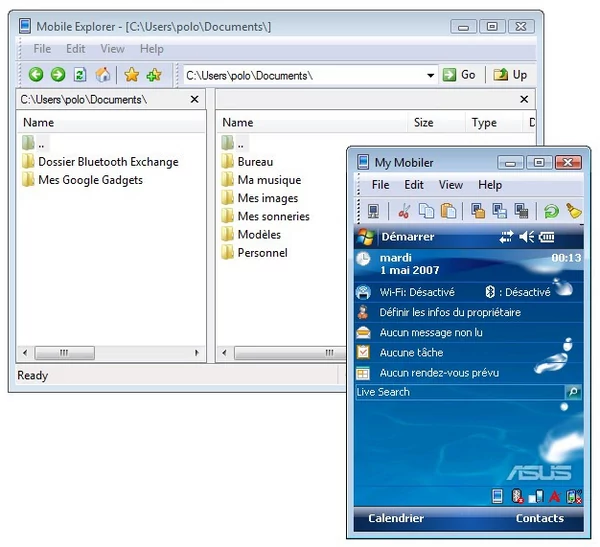Viewport: 600px width, 547px height.
Task: Click the Up button in Mobile Explorer
Action: pos(510,75)
